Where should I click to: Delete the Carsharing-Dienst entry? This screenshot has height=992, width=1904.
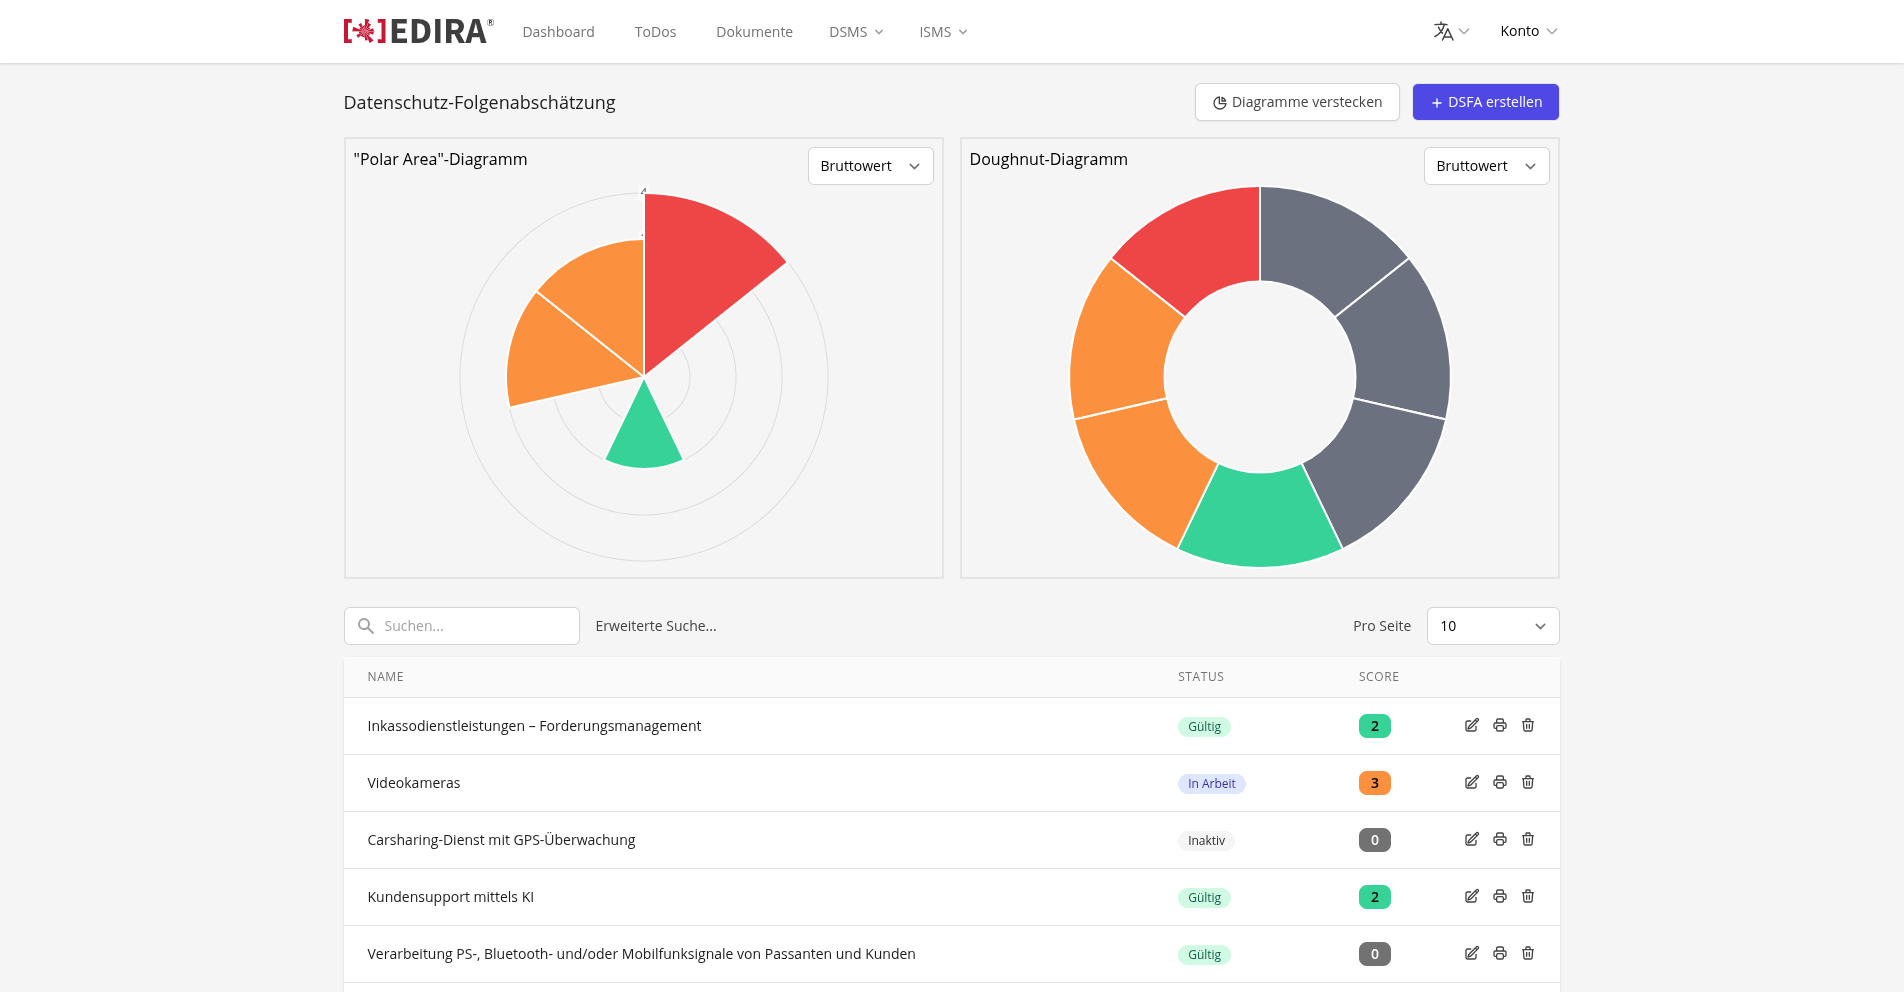click(1528, 840)
